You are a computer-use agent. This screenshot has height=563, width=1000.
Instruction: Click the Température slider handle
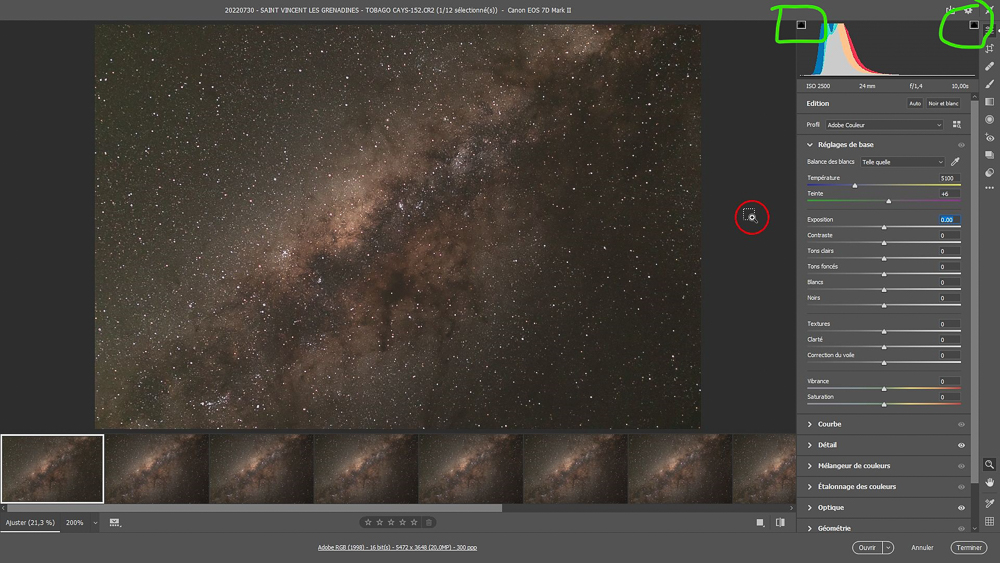point(855,186)
